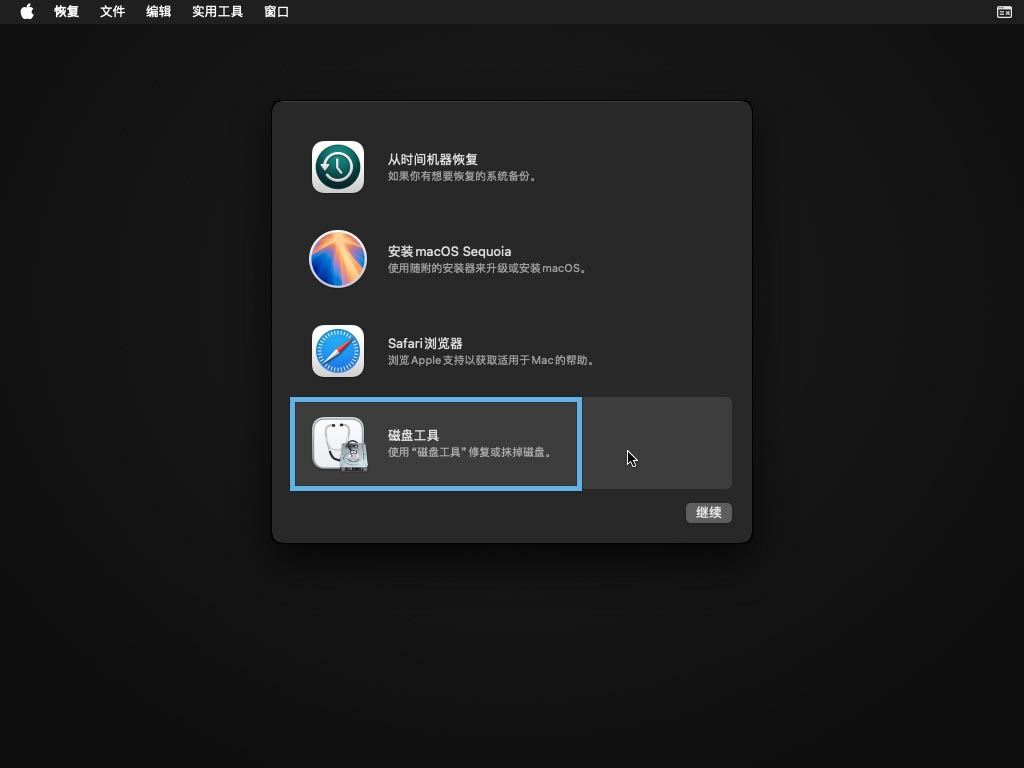Open the 恢复 menu

click(x=66, y=12)
